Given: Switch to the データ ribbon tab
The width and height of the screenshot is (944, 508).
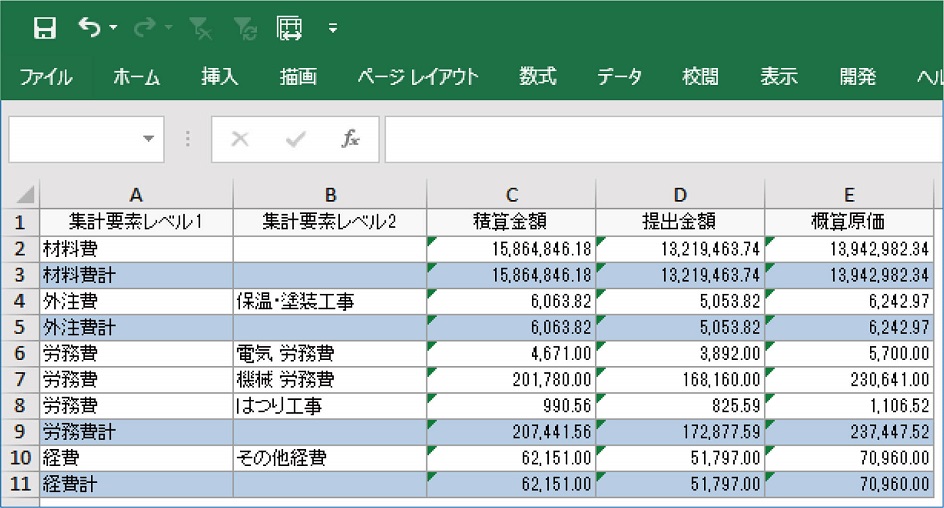Looking at the screenshot, I should pos(619,77).
